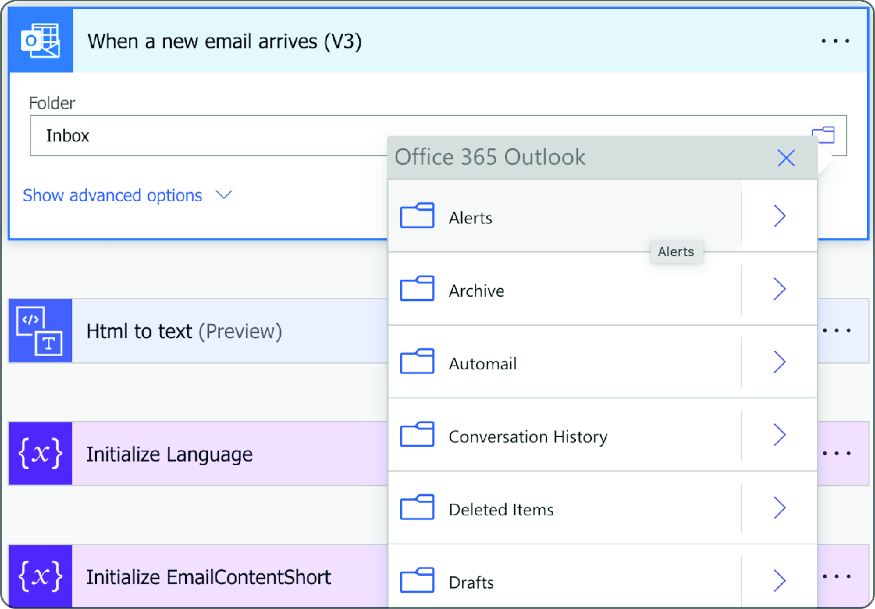Click the Outlook icon on the email trigger

point(40,41)
